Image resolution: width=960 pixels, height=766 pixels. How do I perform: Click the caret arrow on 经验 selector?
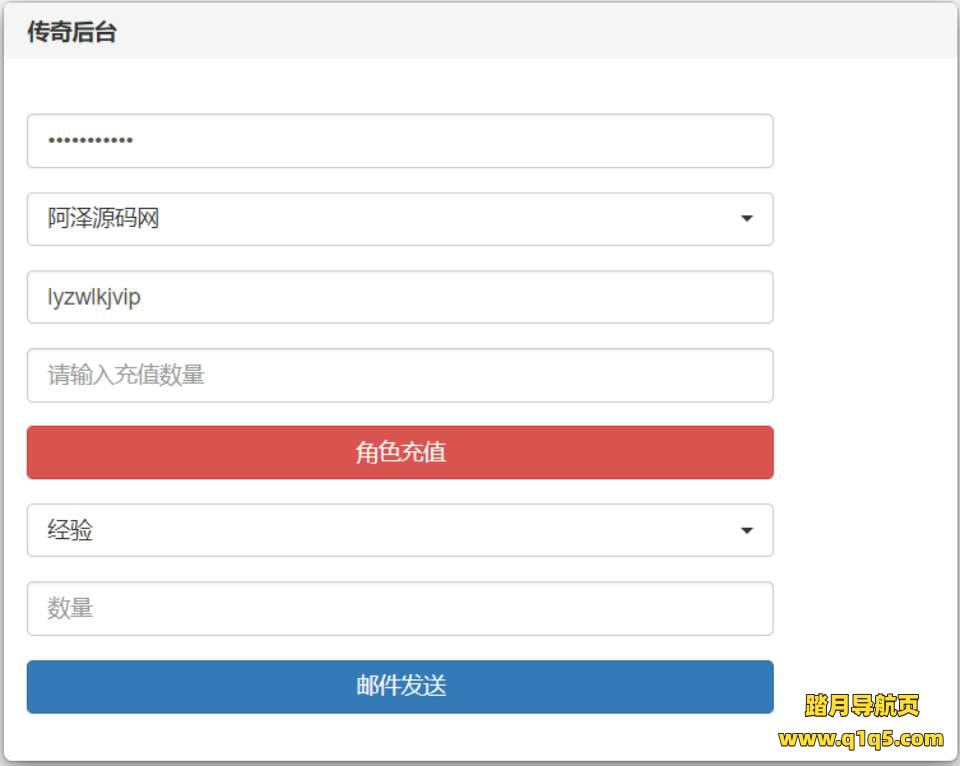coord(746,531)
